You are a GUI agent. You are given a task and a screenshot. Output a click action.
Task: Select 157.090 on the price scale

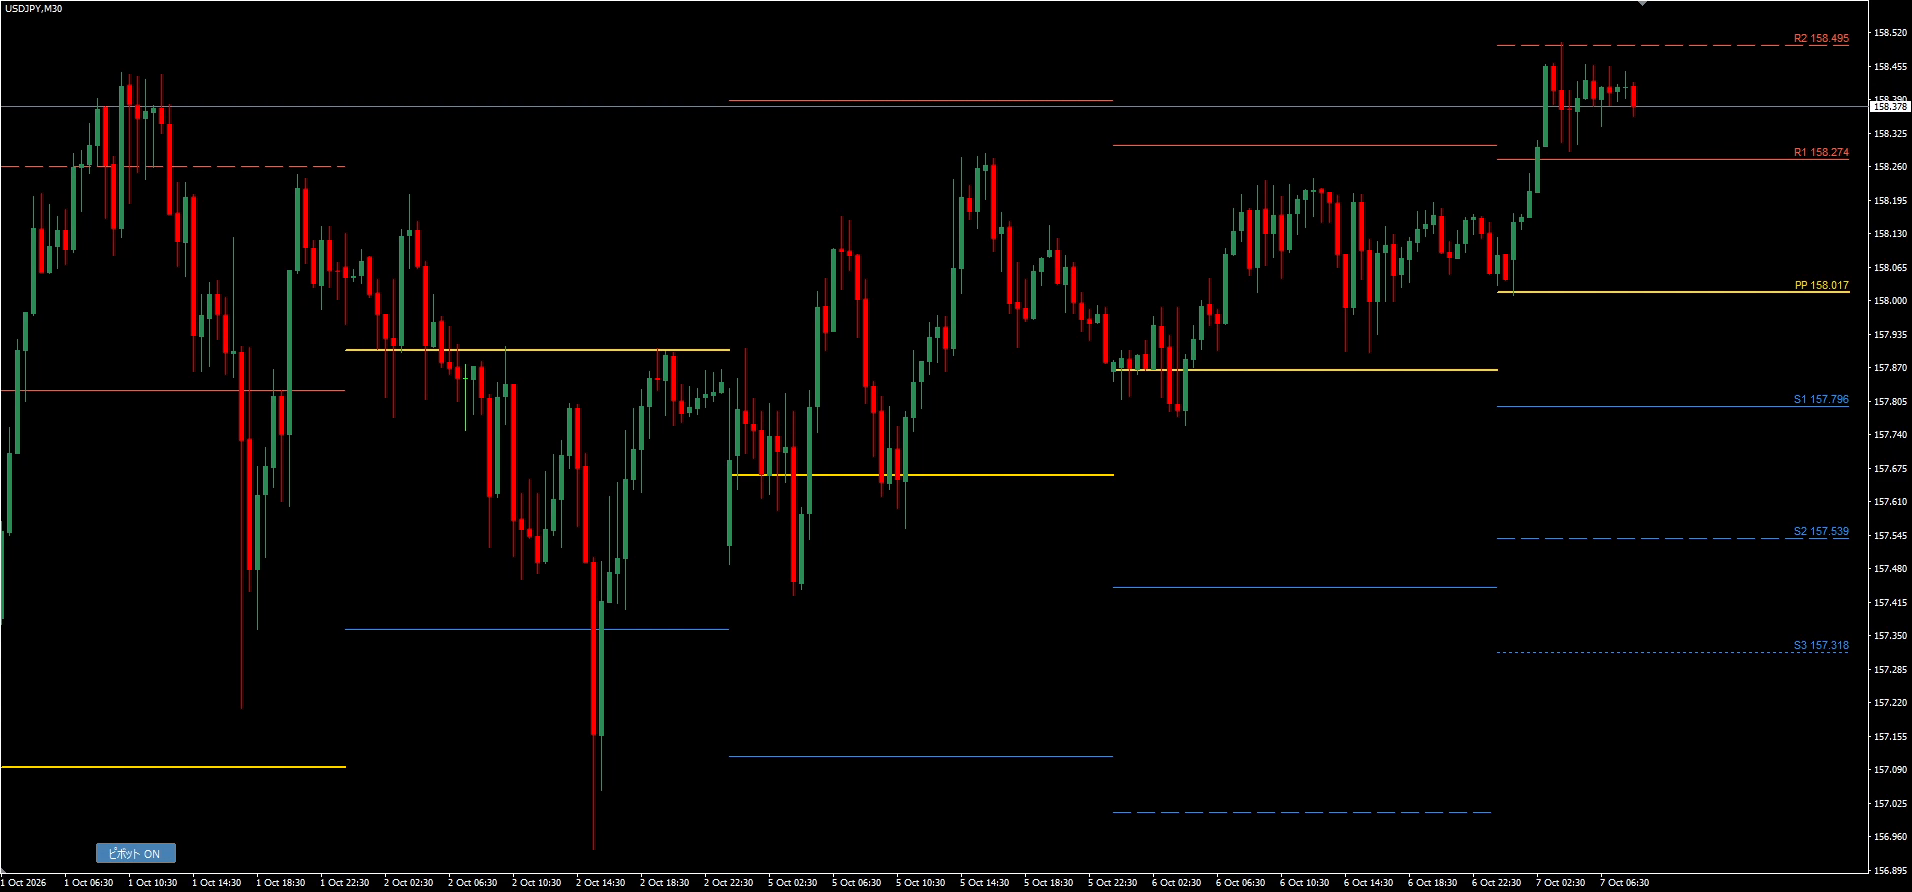(x=1889, y=770)
